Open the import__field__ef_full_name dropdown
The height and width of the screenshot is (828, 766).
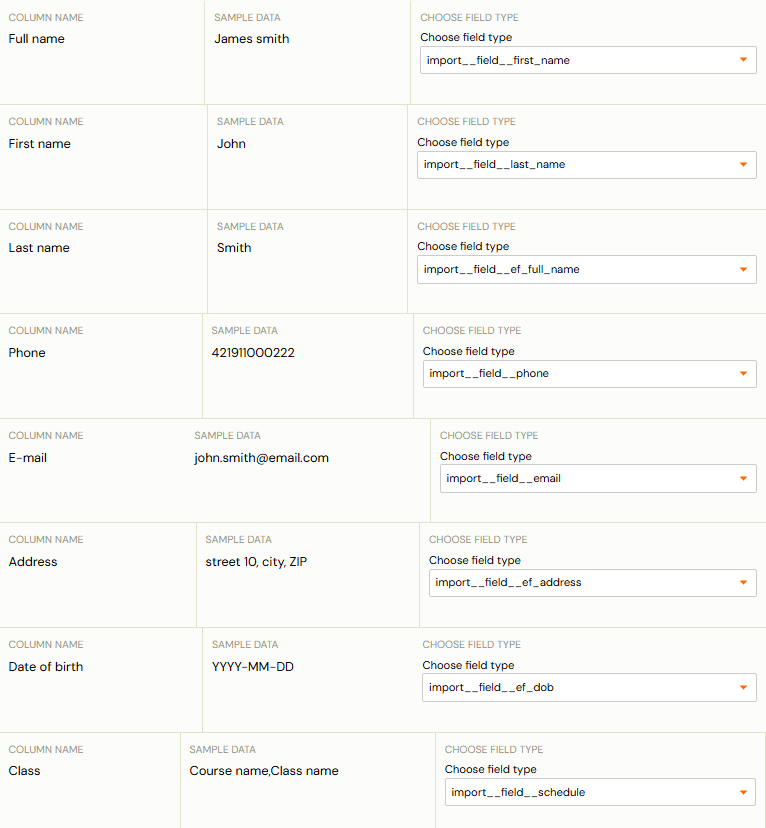[x=587, y=269]
